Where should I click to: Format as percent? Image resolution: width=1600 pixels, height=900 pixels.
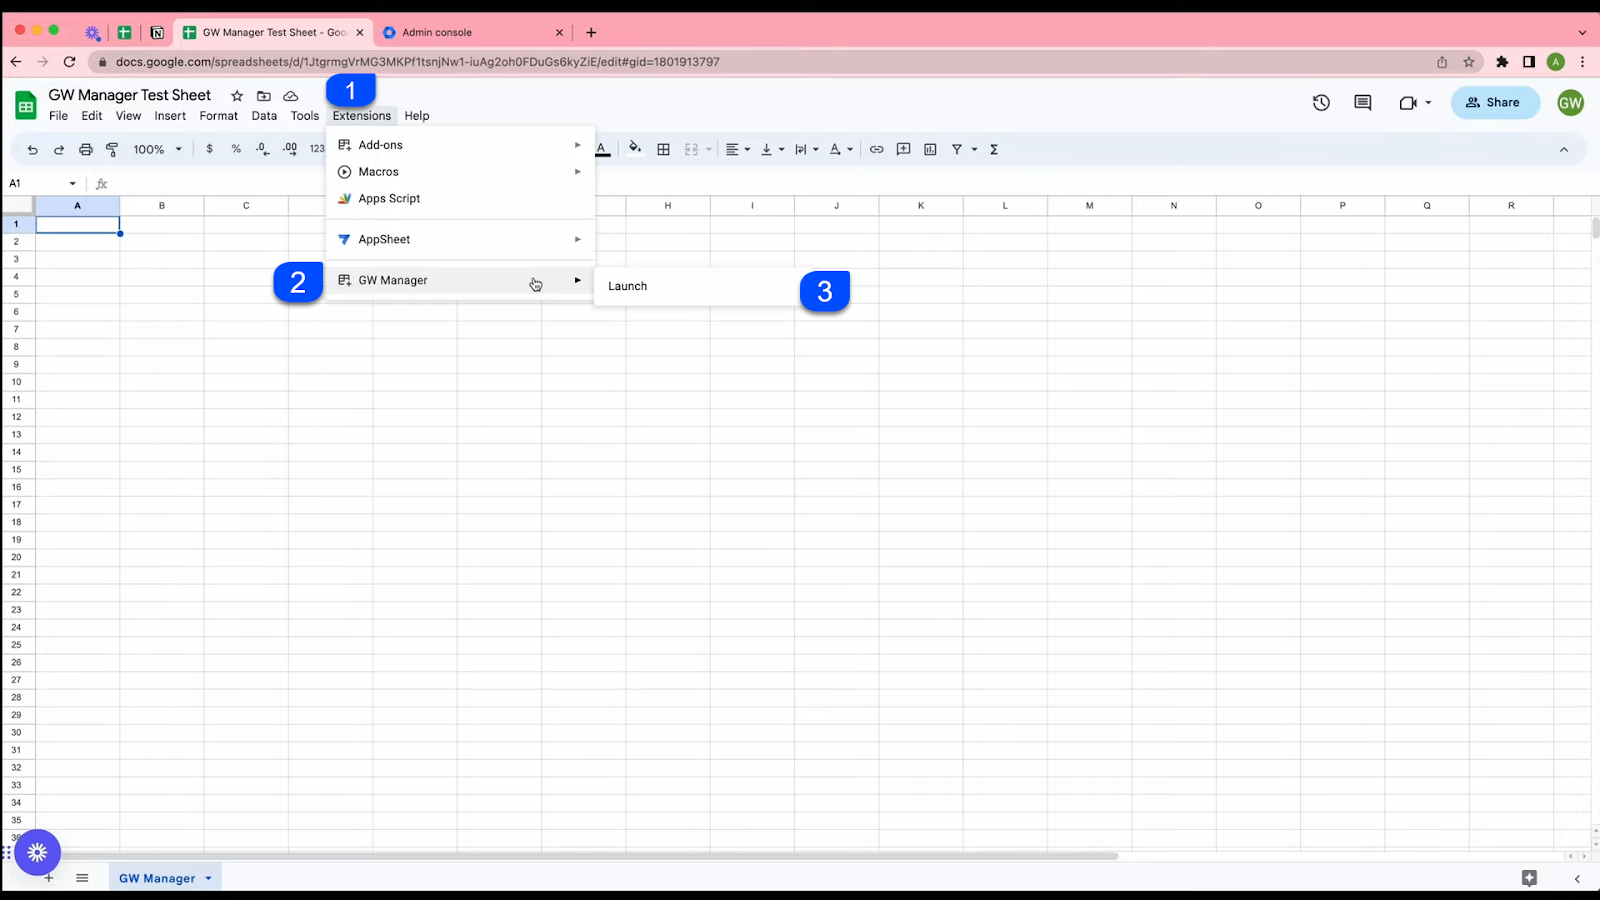pyautogui.click(x=236, y=149)
